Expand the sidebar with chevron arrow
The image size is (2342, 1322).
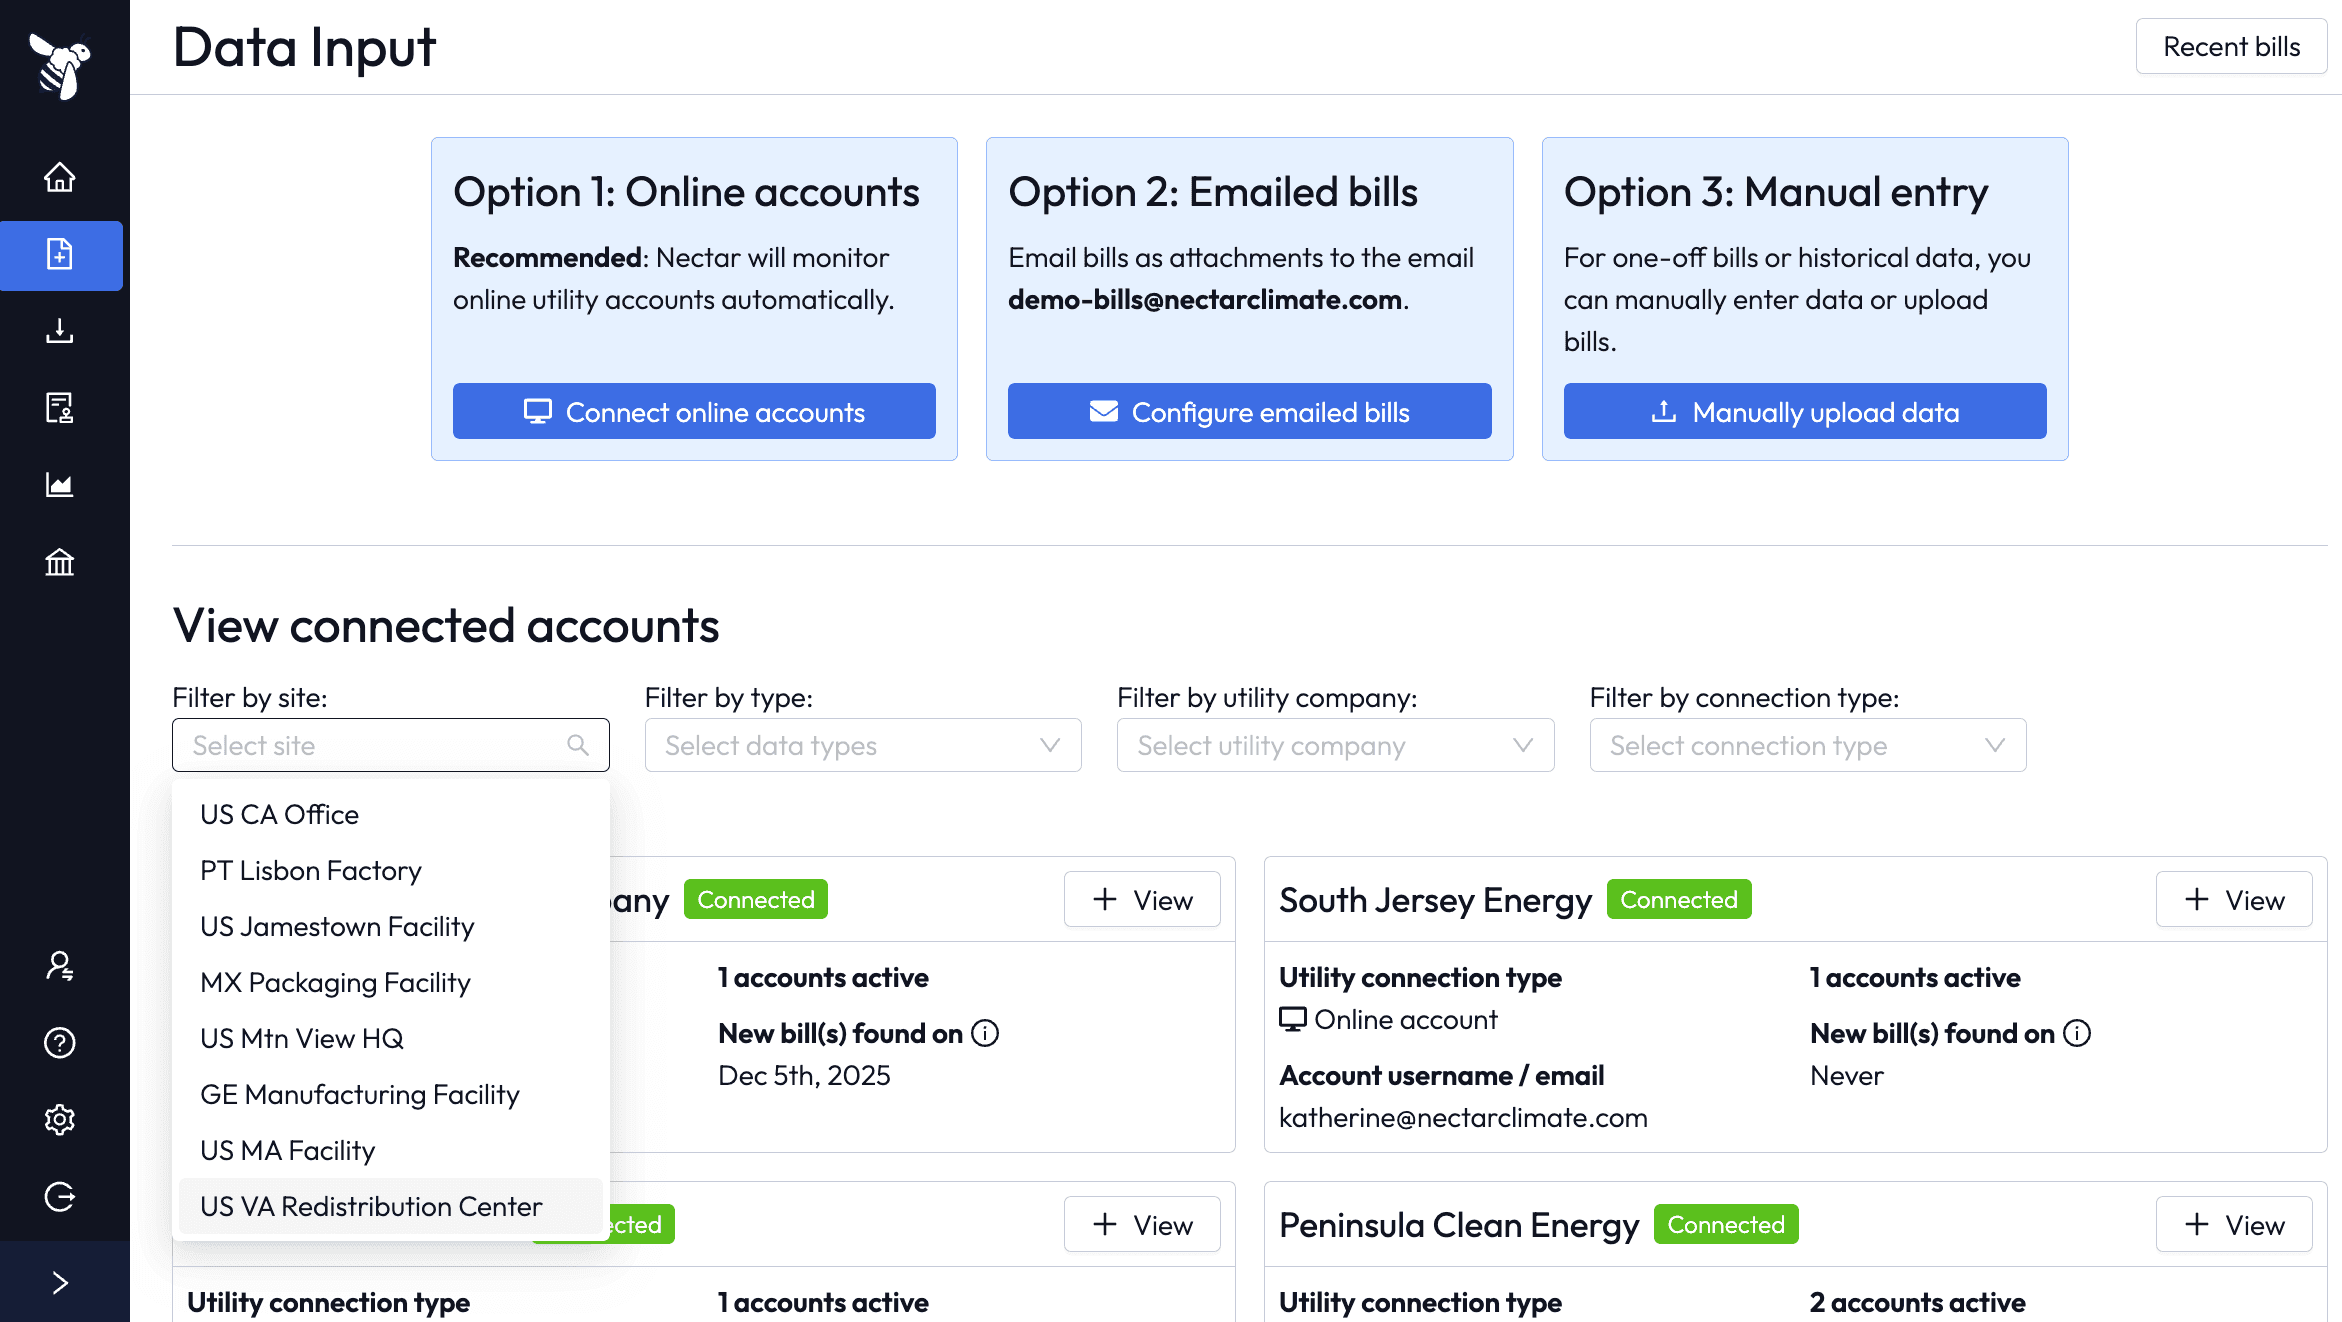coord(60,1283)
